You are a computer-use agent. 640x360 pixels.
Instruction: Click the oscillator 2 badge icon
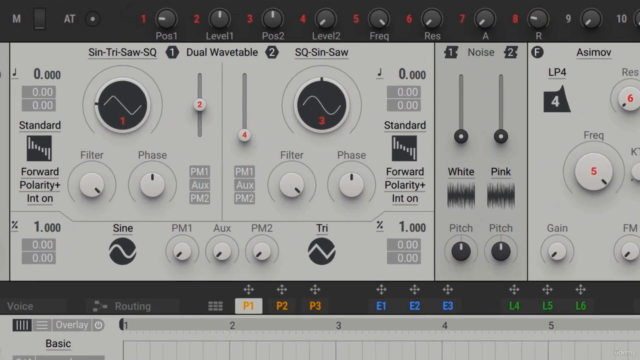tap(272, 52)
